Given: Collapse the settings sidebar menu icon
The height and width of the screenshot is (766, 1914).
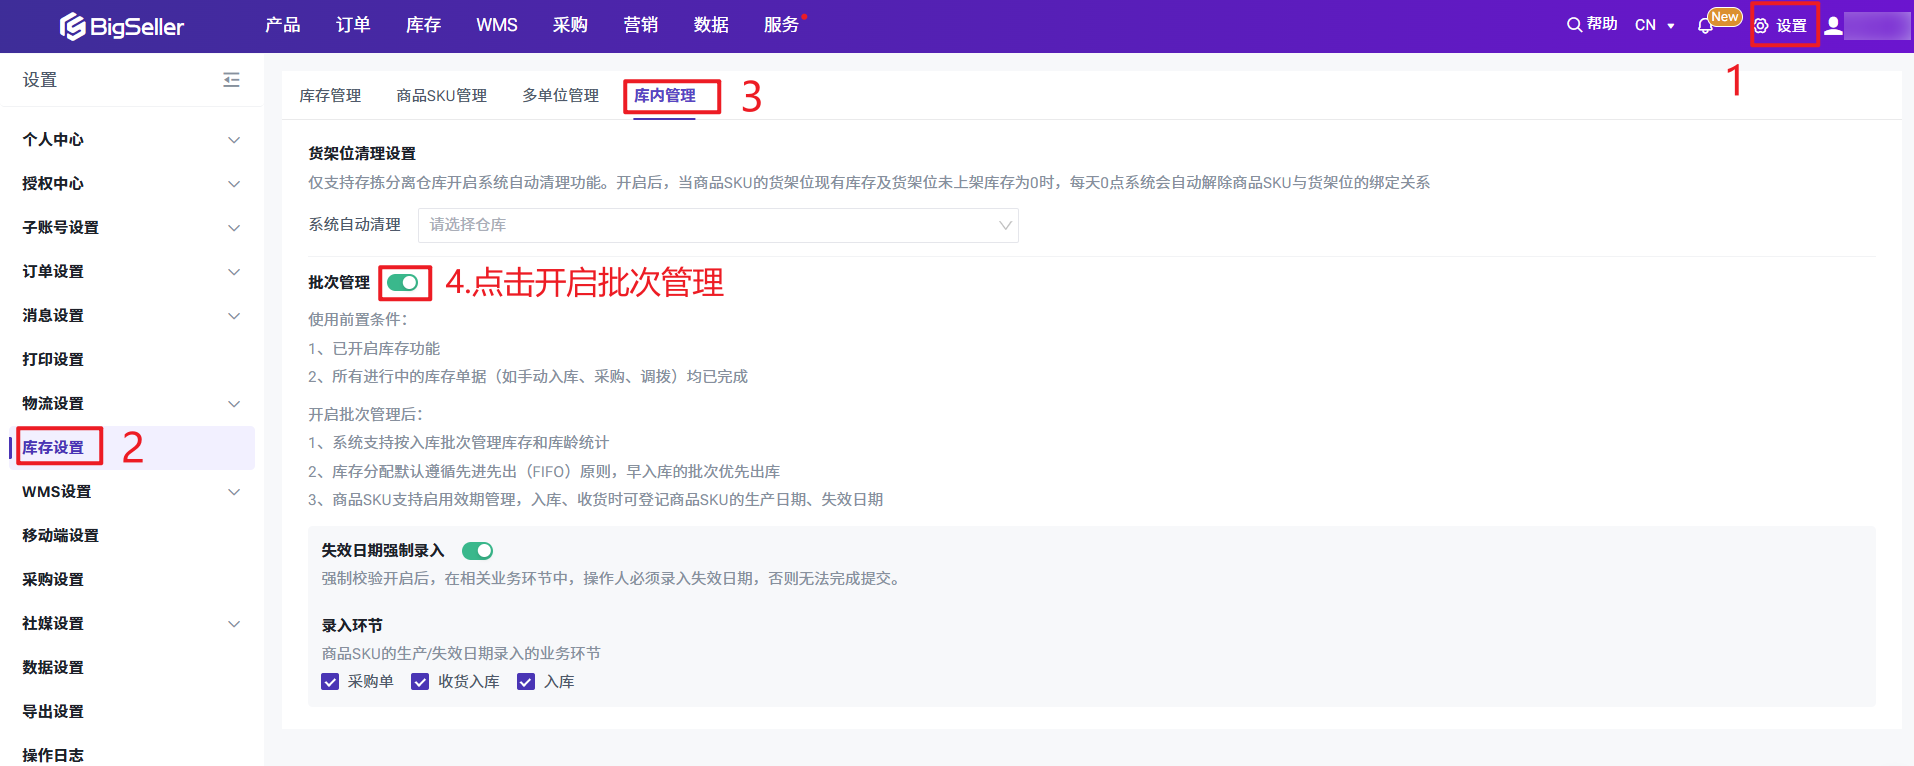Looking at the screenshot, I should [231, 80].
